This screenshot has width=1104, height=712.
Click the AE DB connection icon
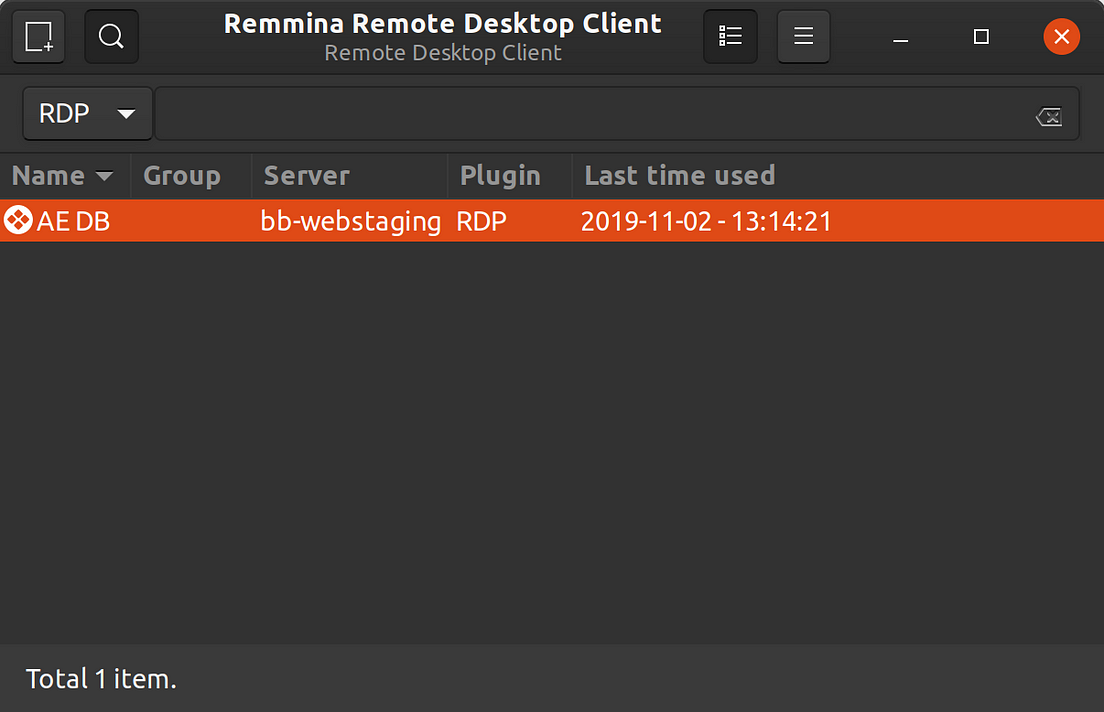(18, 220)
